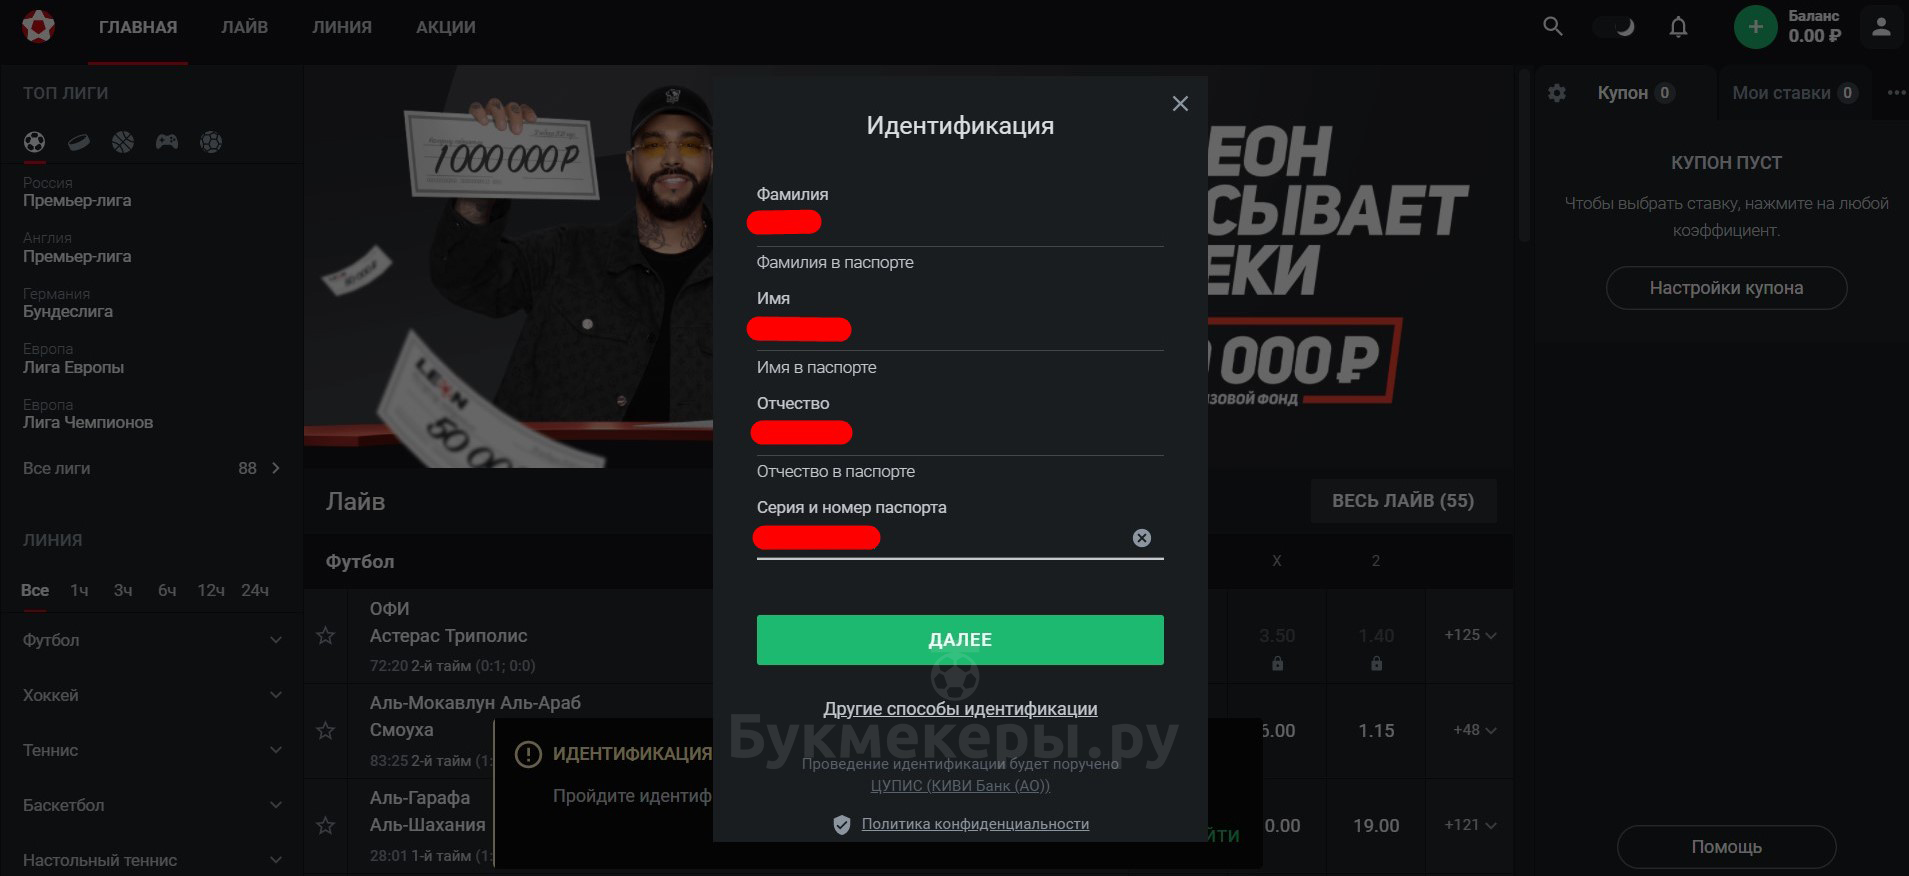Clear the passport number field

[1141, 538]
